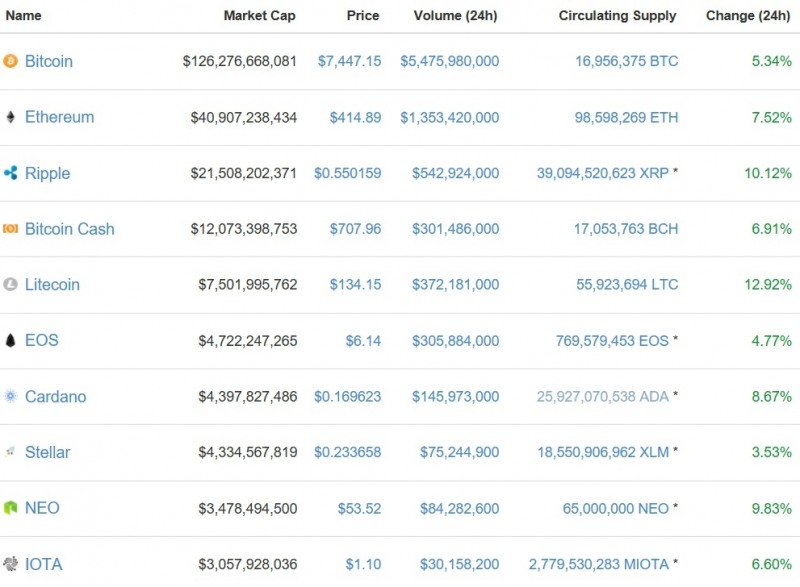Viewport: 800px width, 587px height.
Task: Click the Litecoin coin icon
Action: point(11,285)
